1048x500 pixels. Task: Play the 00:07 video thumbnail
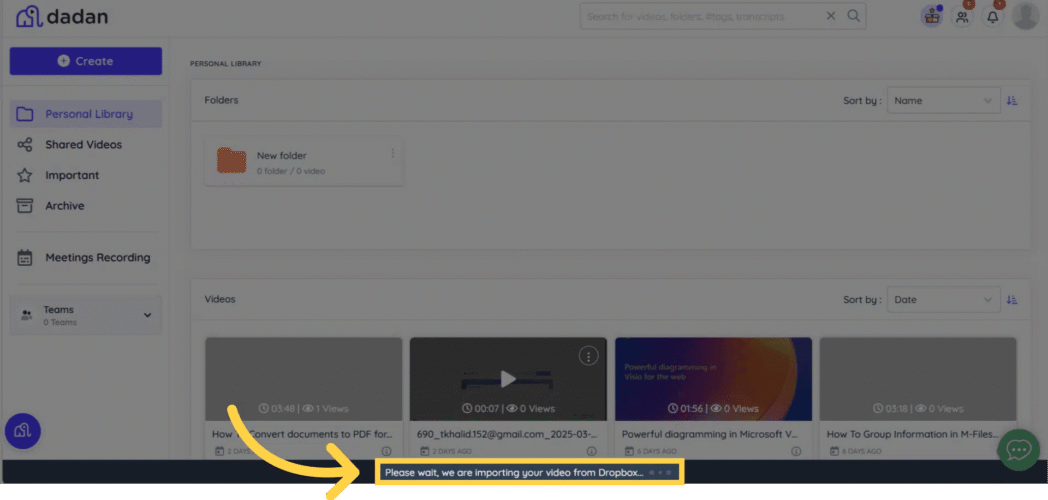point(508,379)
